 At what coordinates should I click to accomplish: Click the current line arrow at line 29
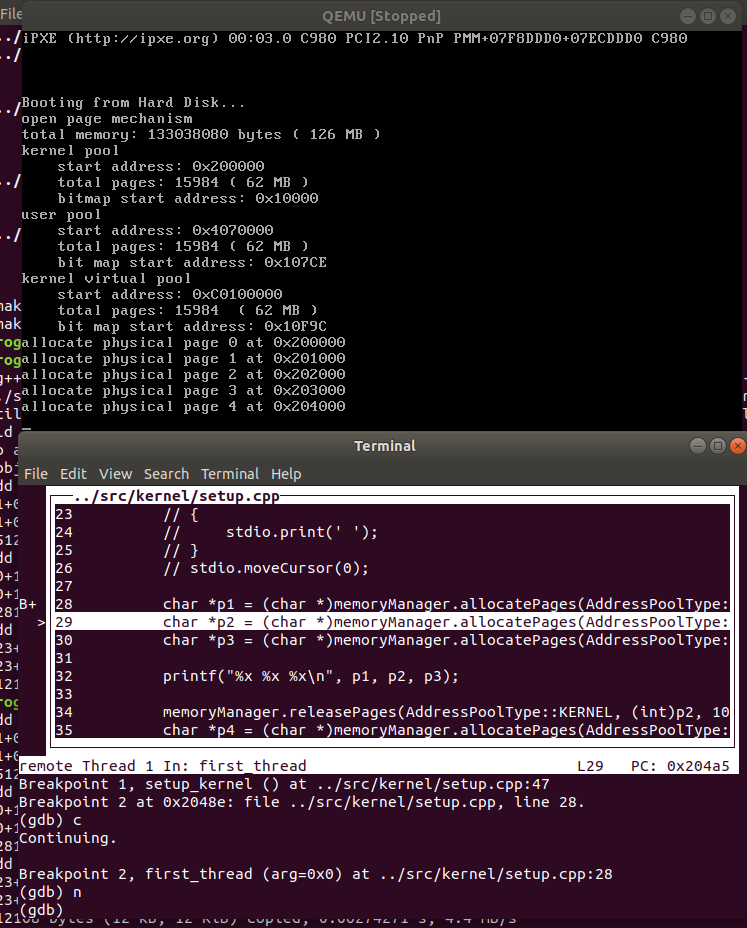click(41, 622)
